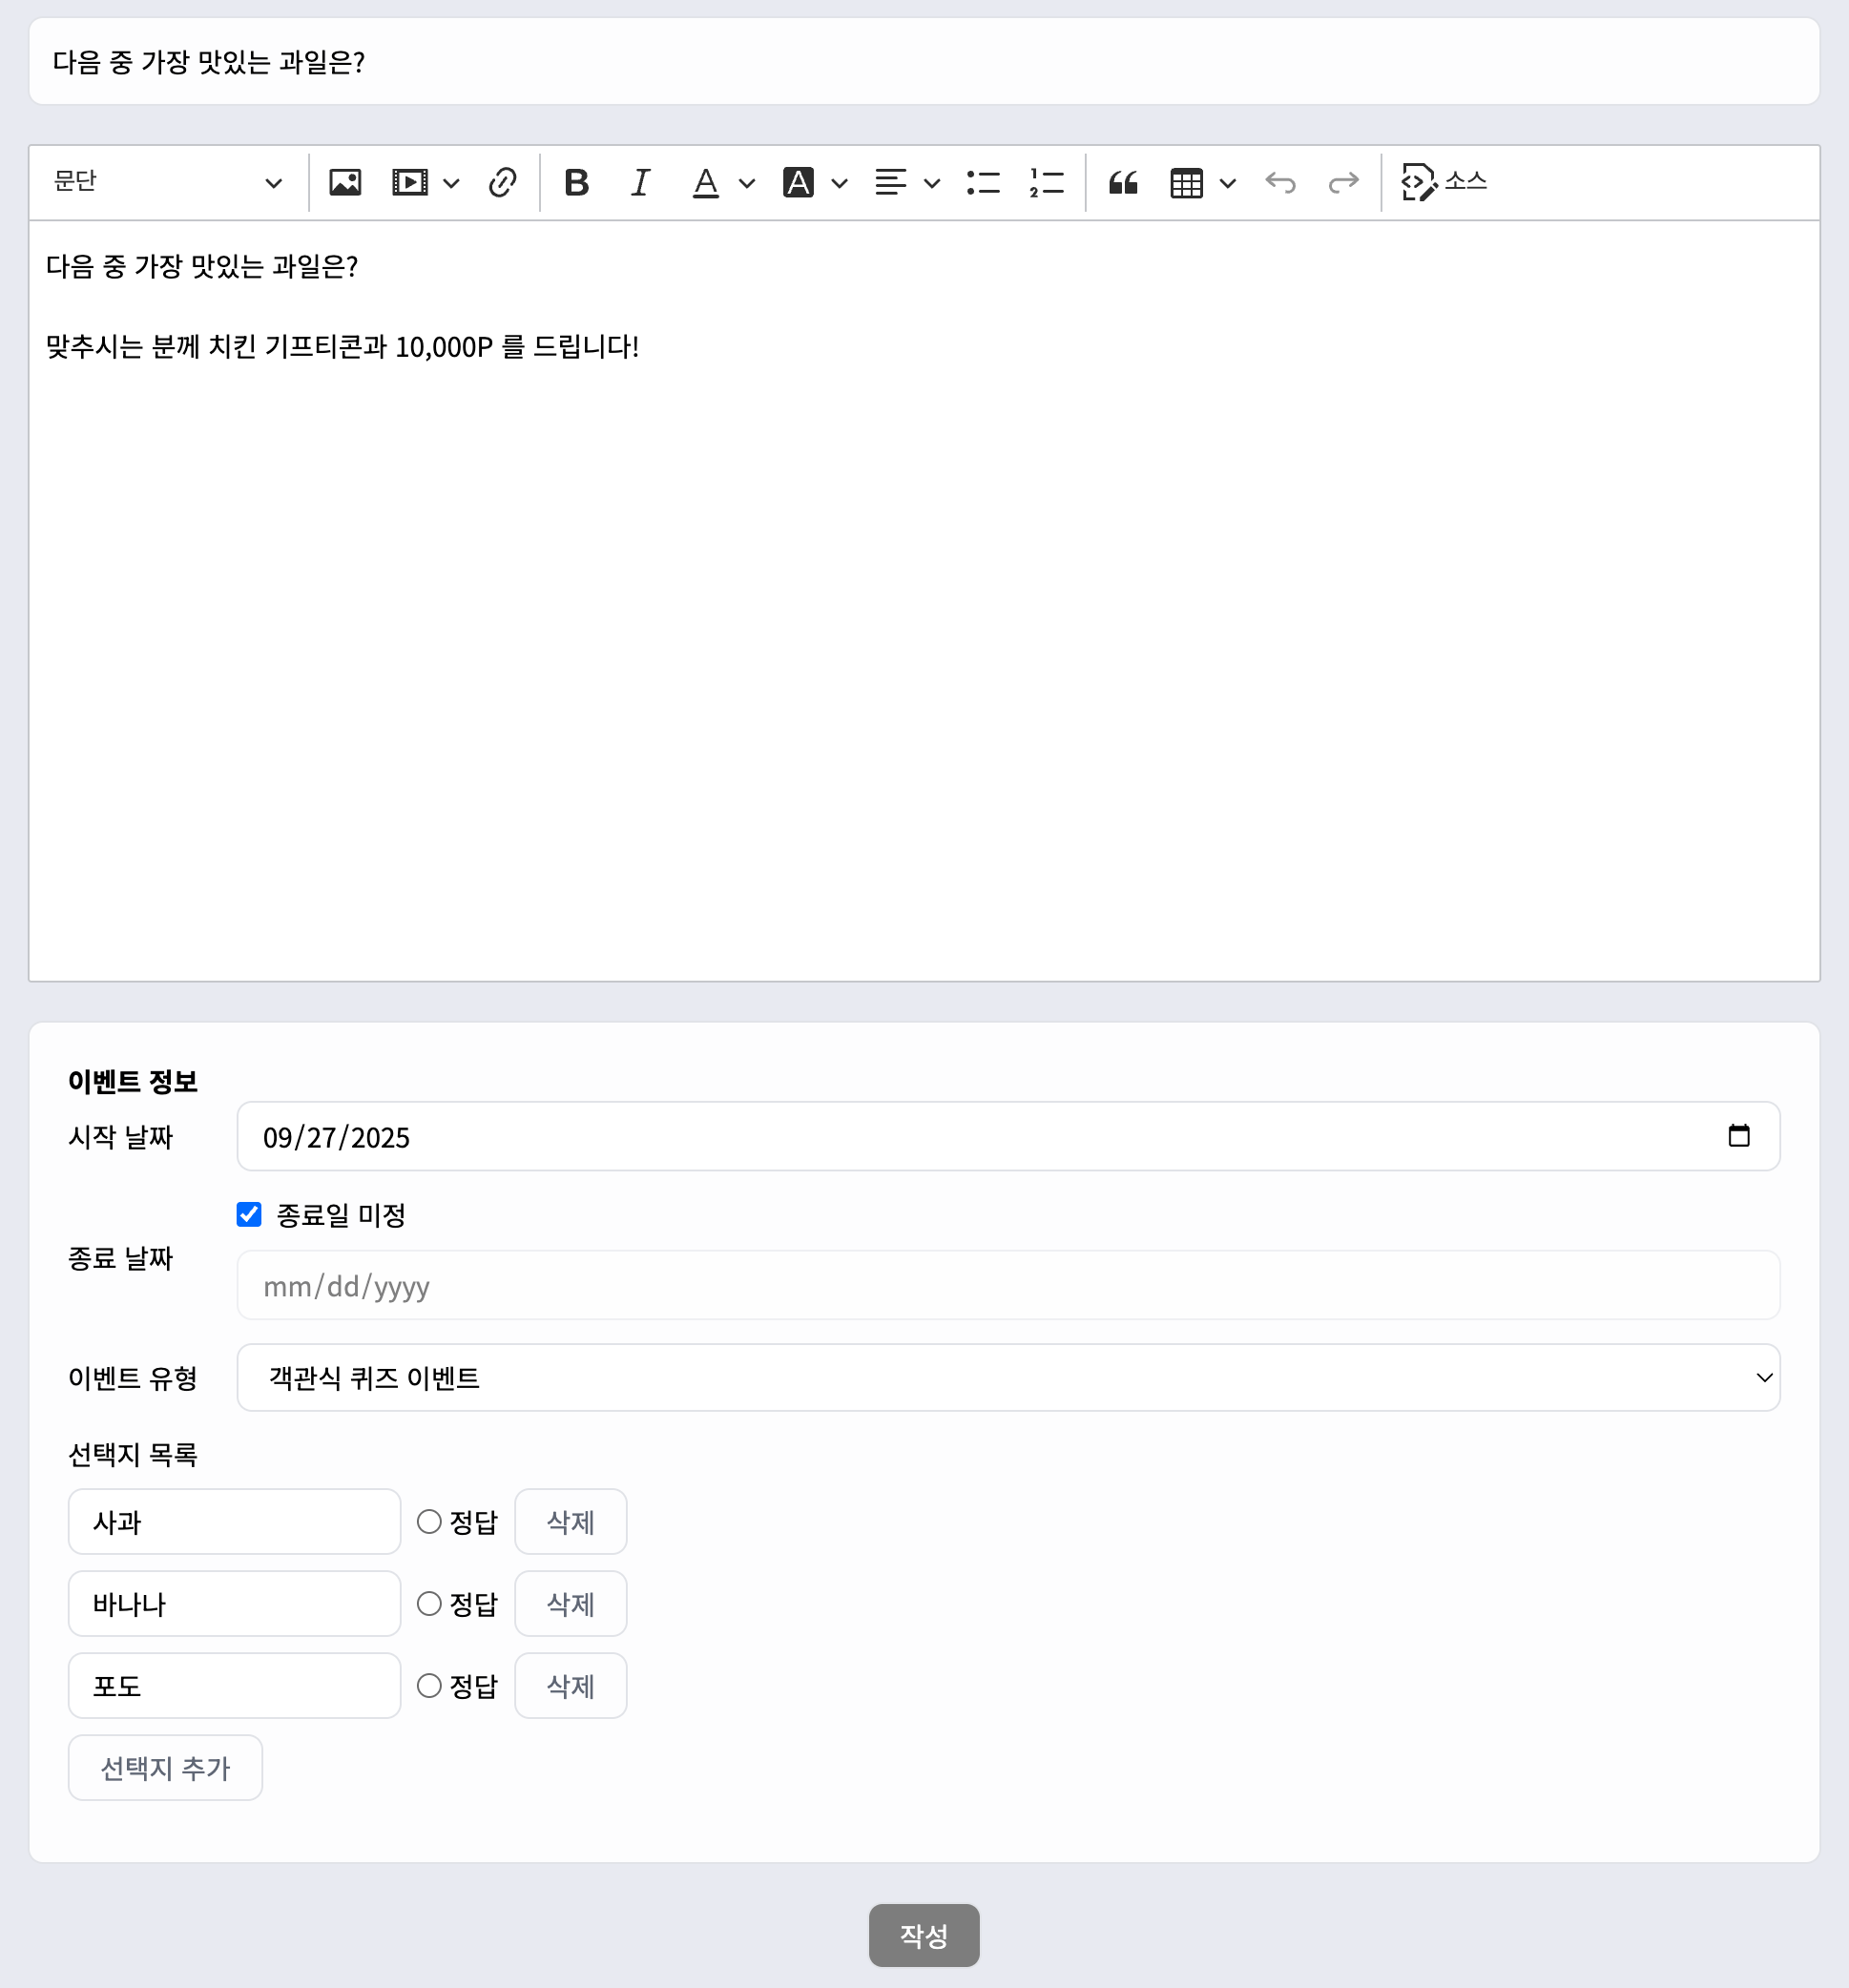Expand the table insert dropdown arrow
The height and width of the screenshot is (1988, 1849).
[x=1228, y=182]
